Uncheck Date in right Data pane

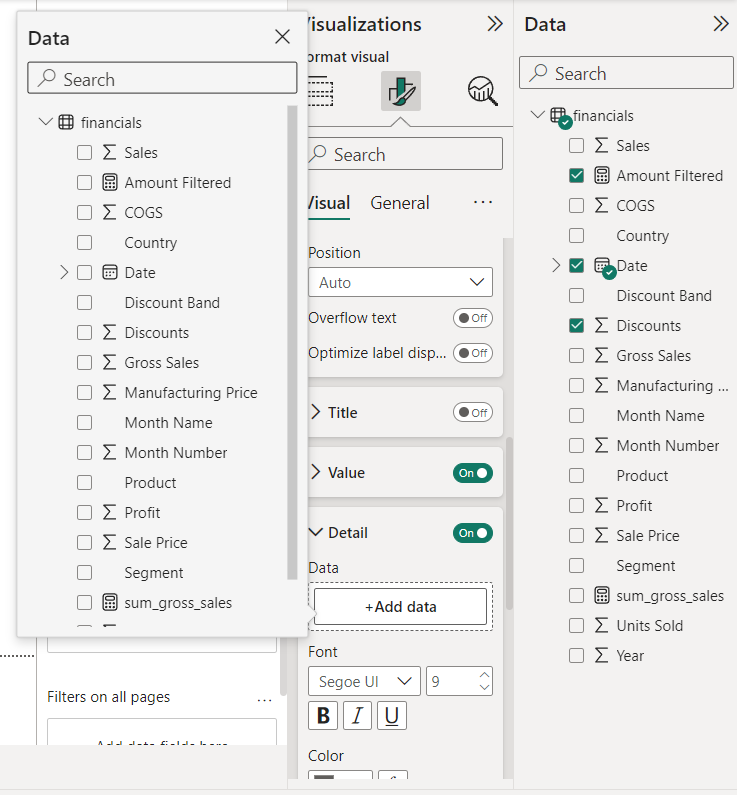coord(576,265)
